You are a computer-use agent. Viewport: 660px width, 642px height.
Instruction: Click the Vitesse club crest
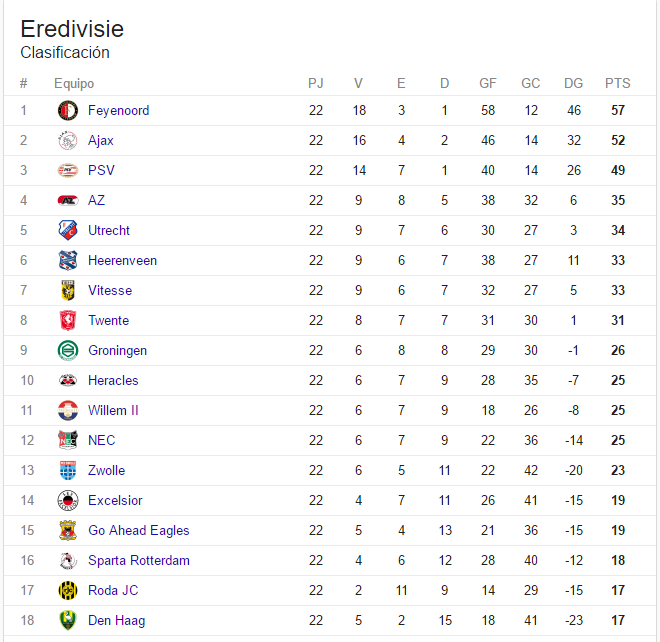coord(68,290)
